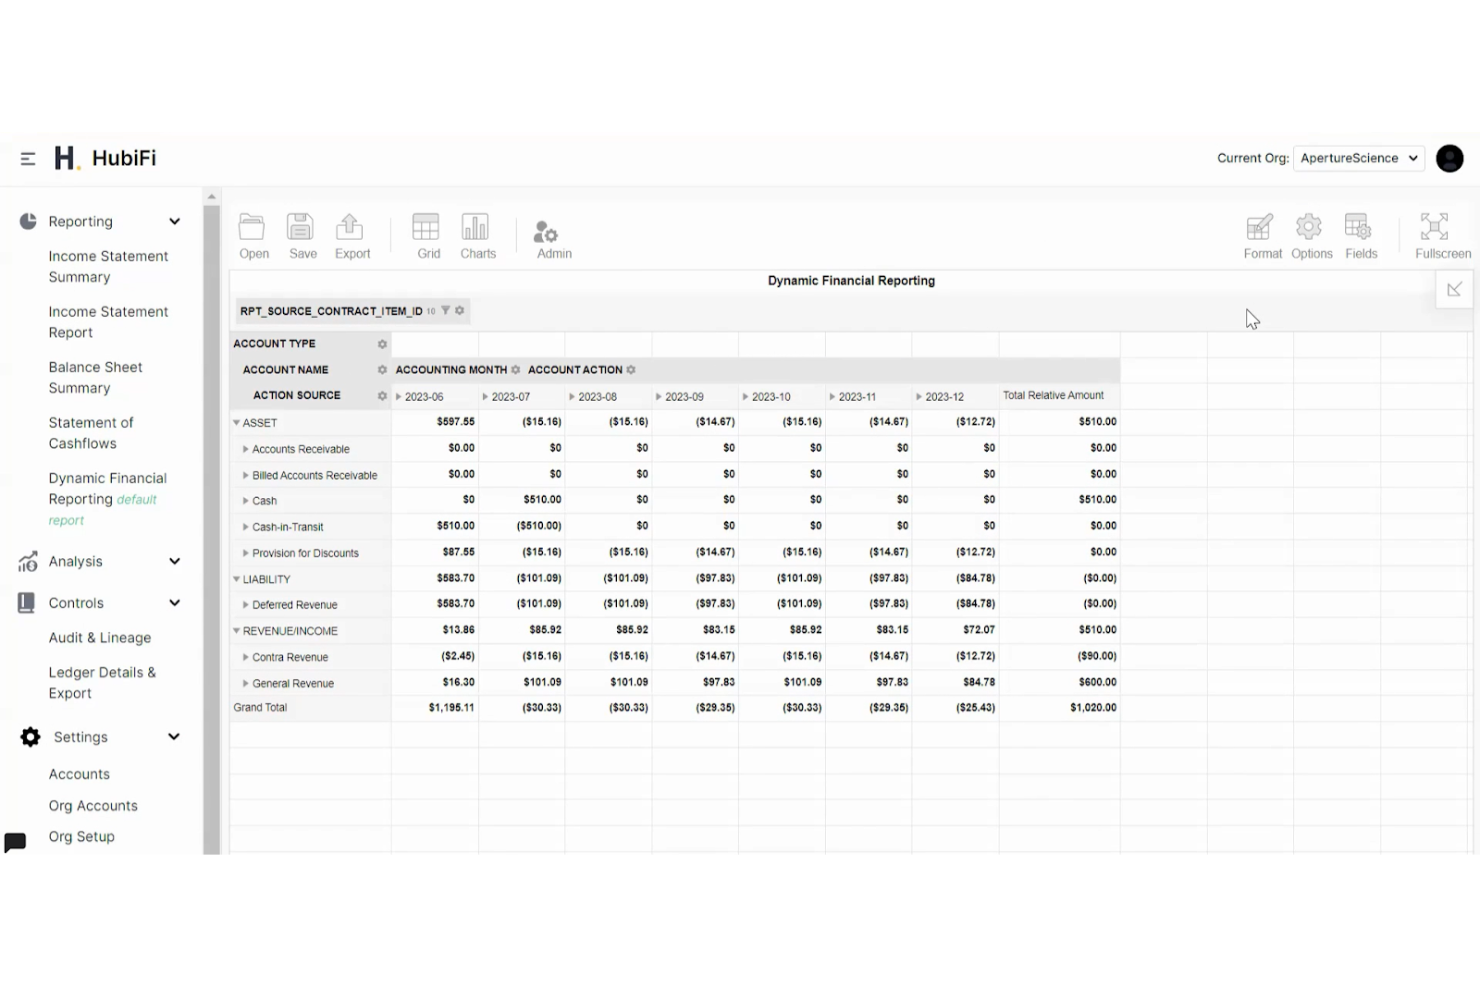
Task: Open the Current Org dropdown
Action: pos(1358,158)
